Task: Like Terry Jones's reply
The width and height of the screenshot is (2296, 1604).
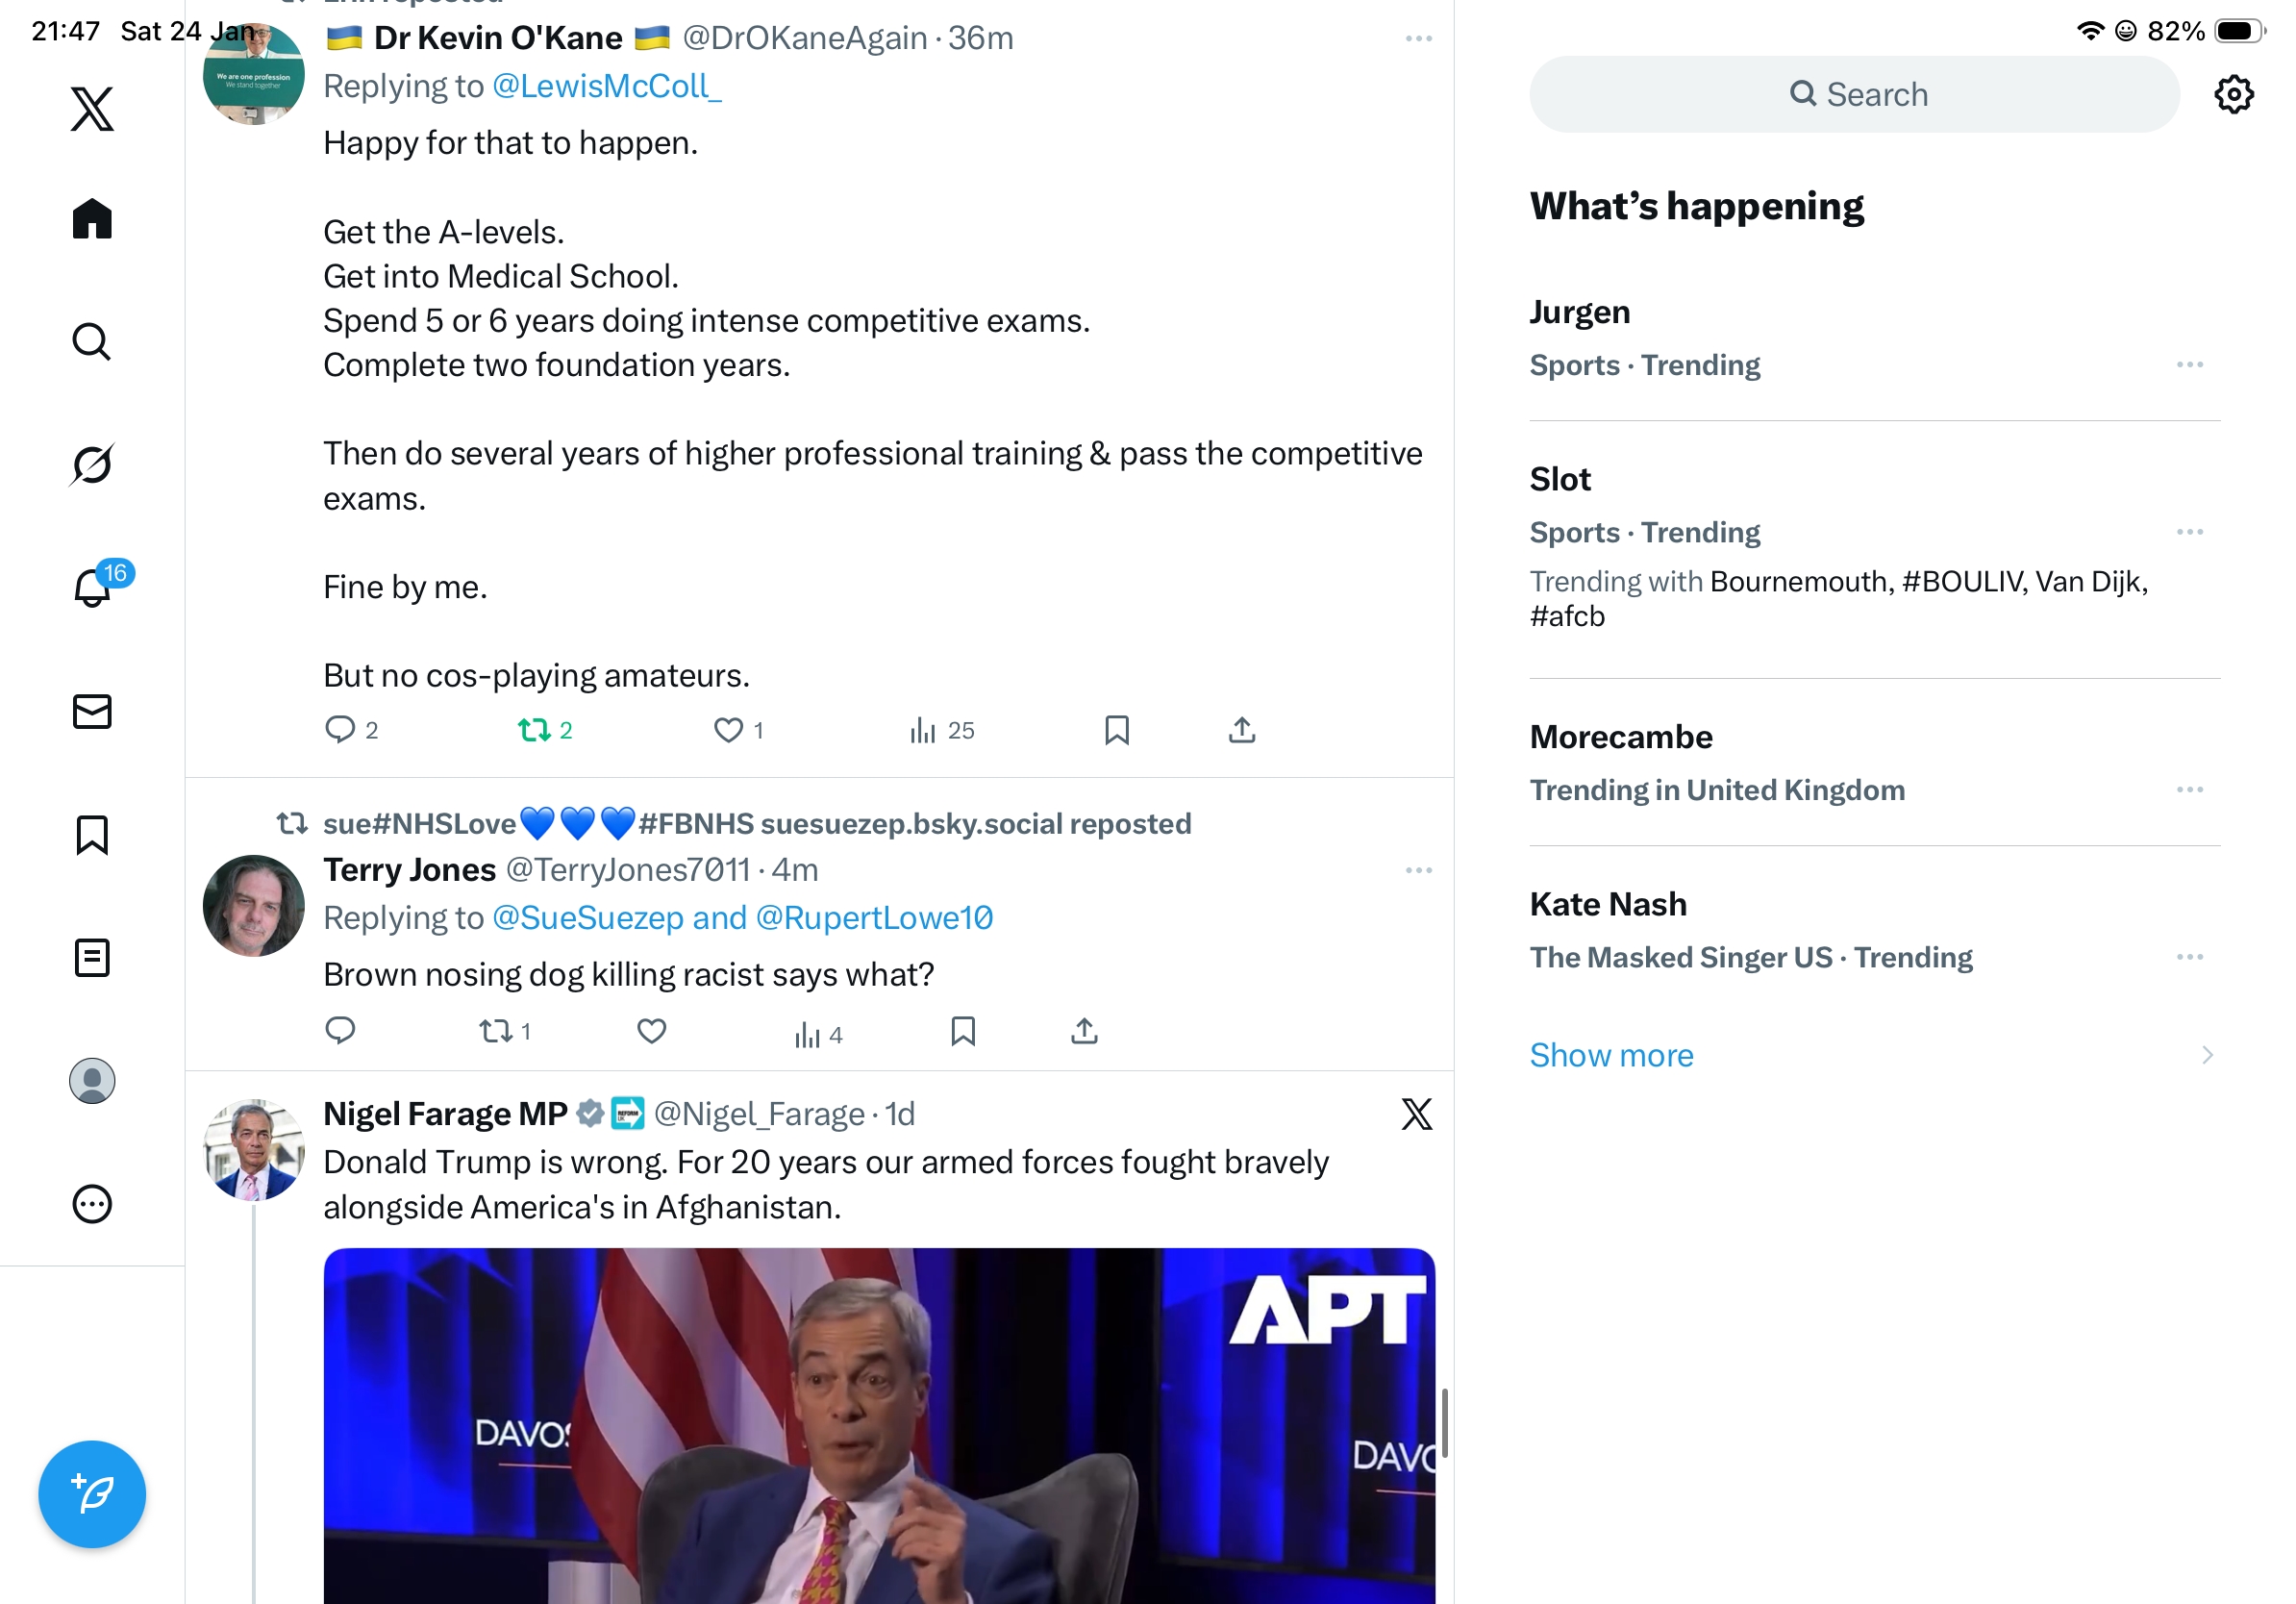Action: [x=651, y=1031]
